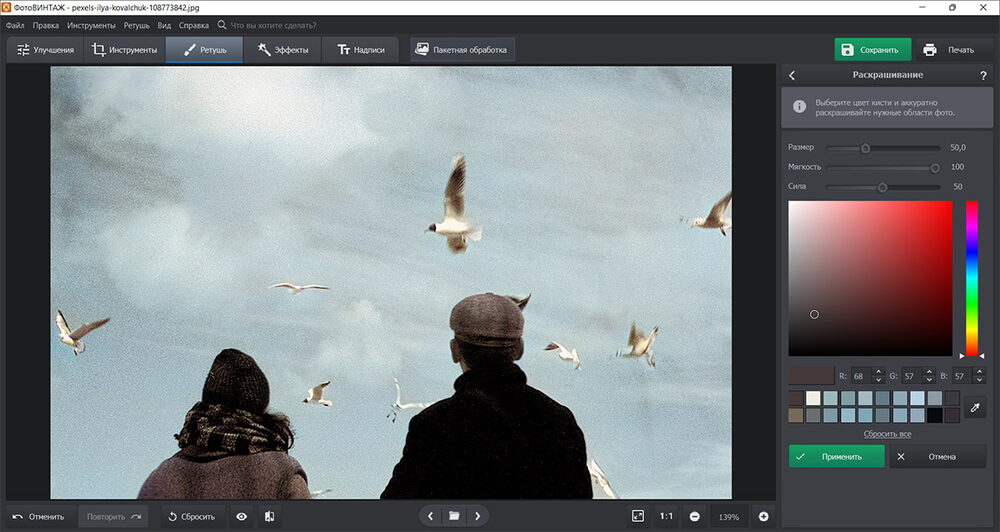Click the fit-to-screen icon
This screenshot has width=1000, height=532.
click(x=638, y=516)
